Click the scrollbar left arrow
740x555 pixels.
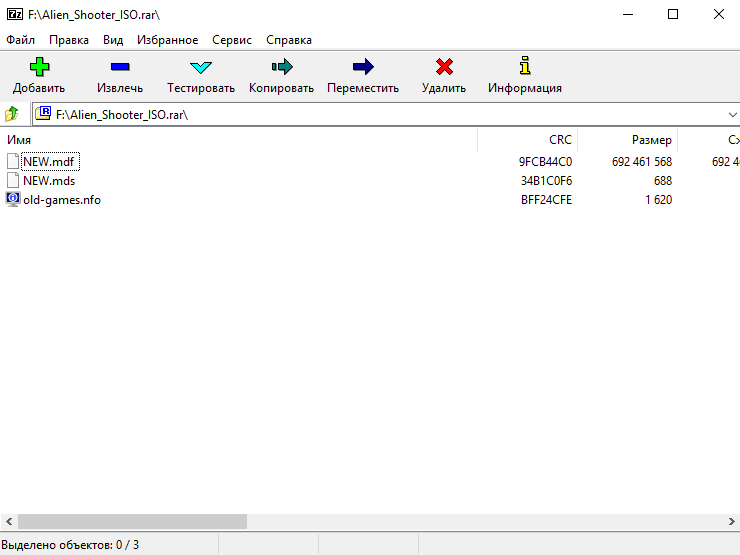(x=9, y=521)
